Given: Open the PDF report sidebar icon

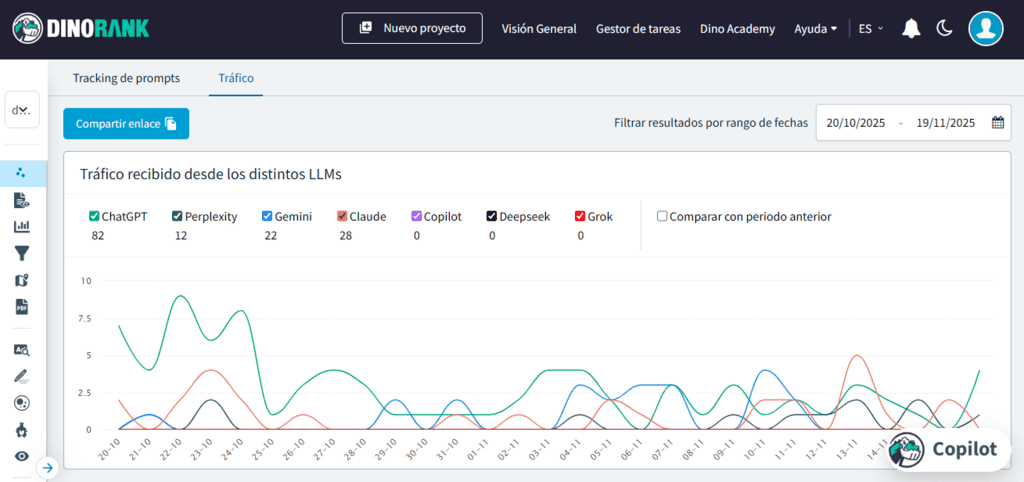Looking at the screenshot, I should coord(22,306).
